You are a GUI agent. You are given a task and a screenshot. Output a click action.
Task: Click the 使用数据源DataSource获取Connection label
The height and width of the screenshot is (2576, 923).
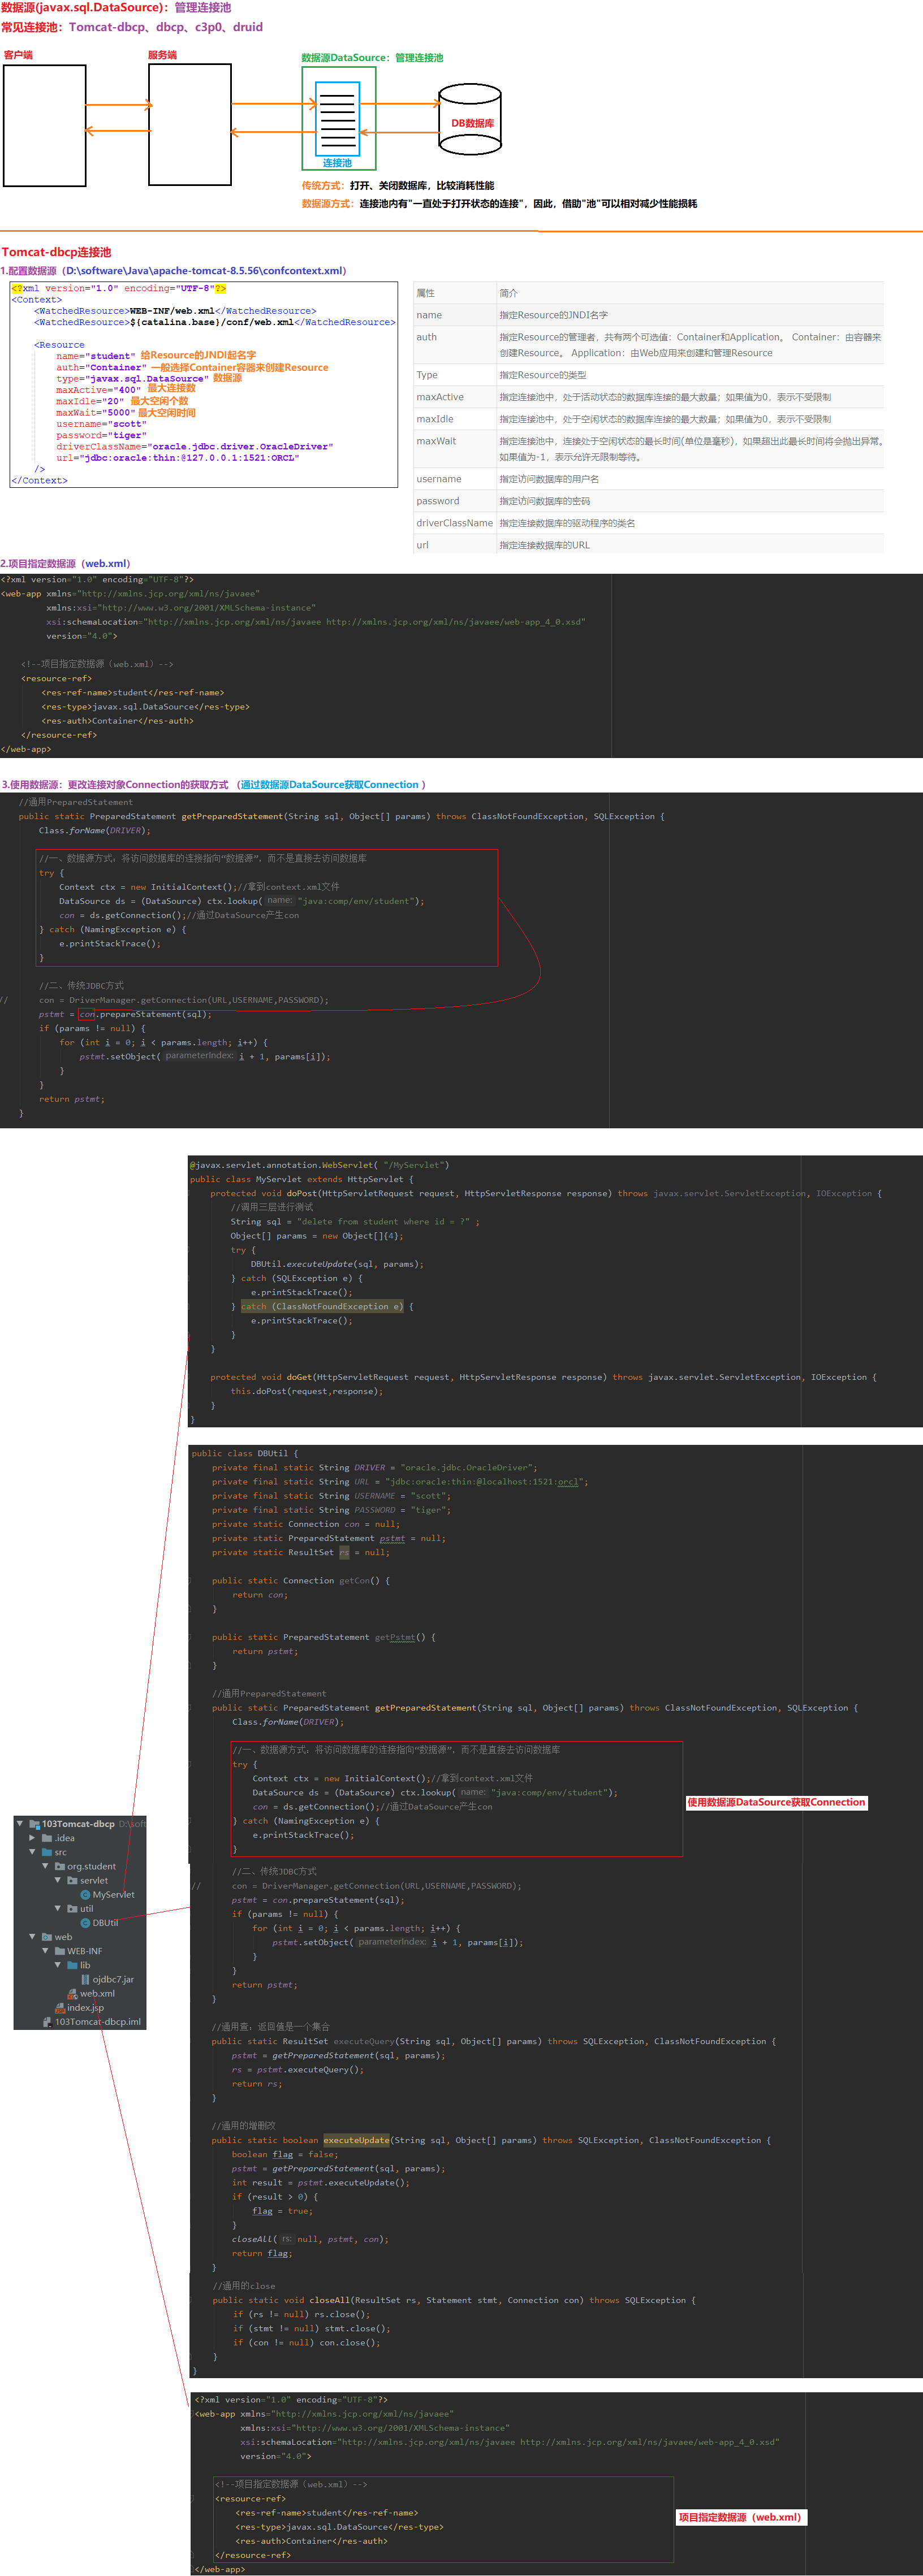point(775,1802)
